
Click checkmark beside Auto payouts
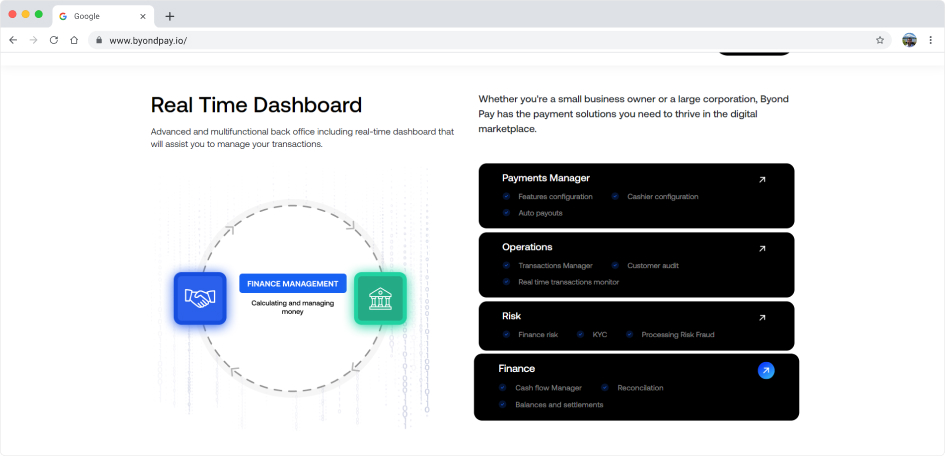506,213
